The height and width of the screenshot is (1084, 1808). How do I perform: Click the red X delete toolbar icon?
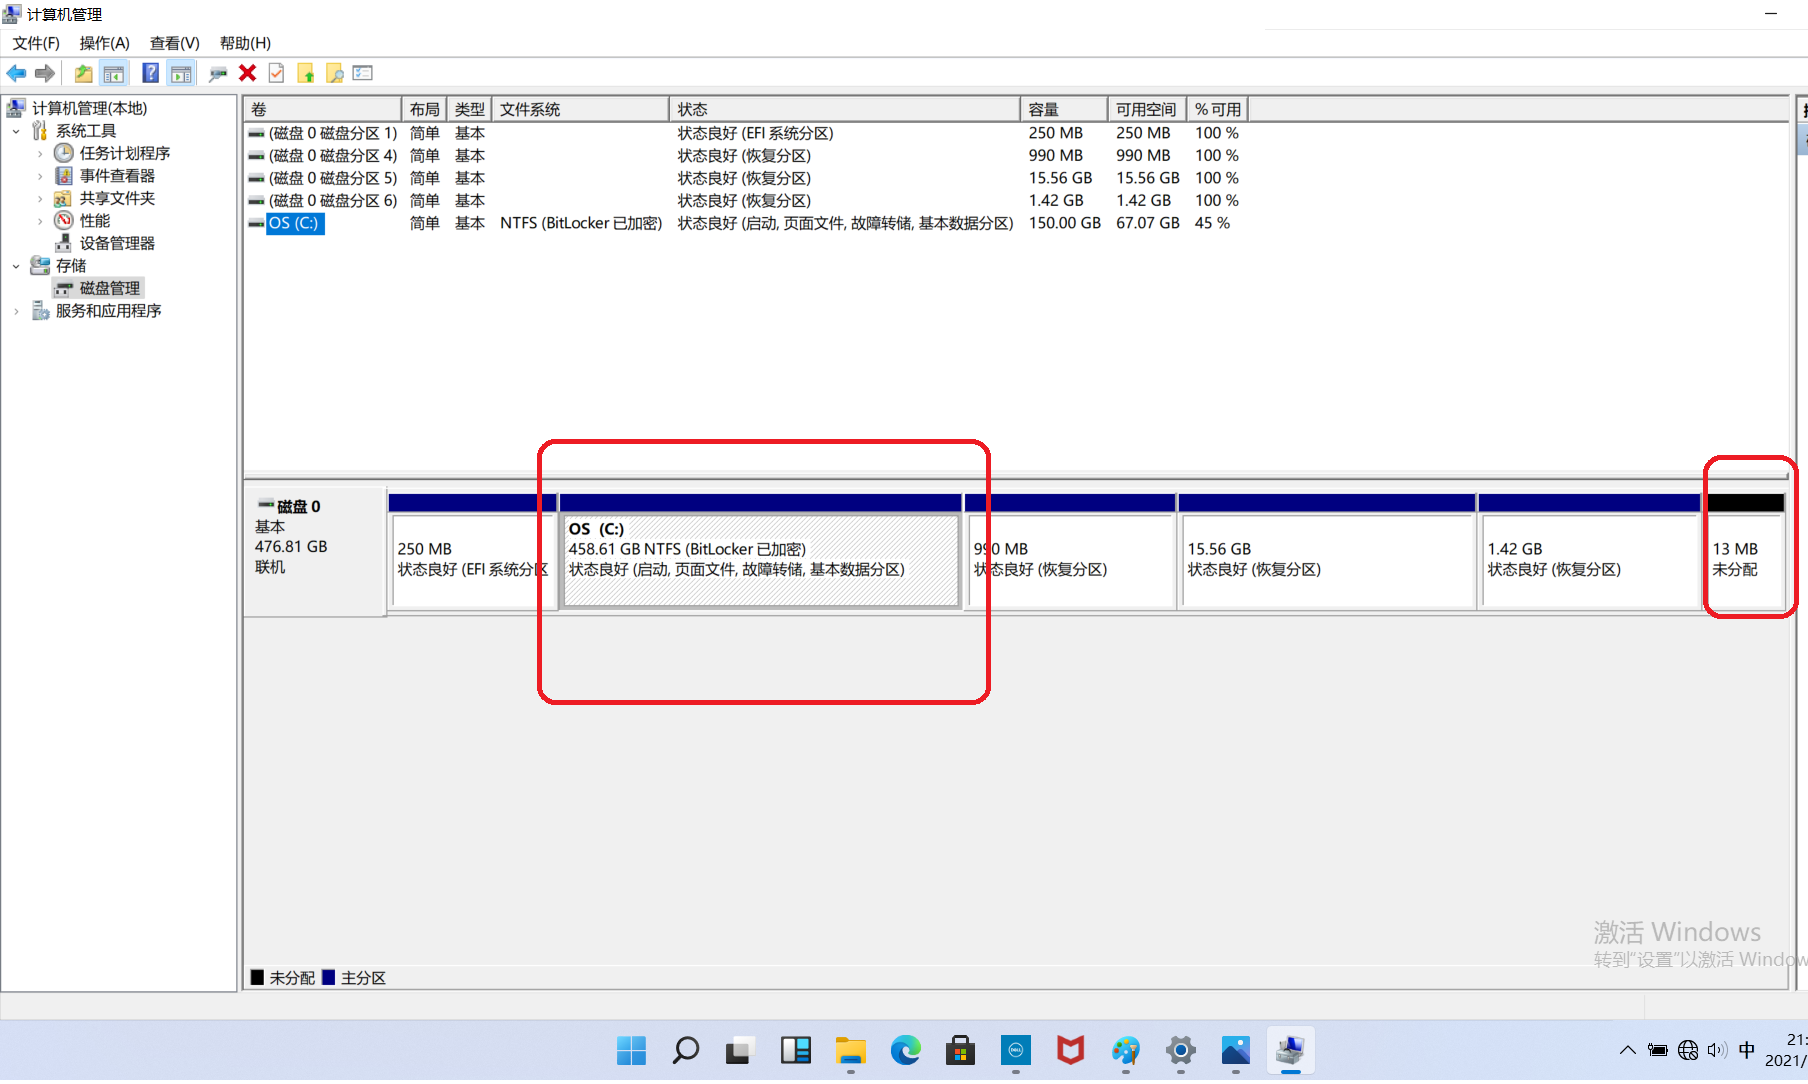[x=247, y=73]
